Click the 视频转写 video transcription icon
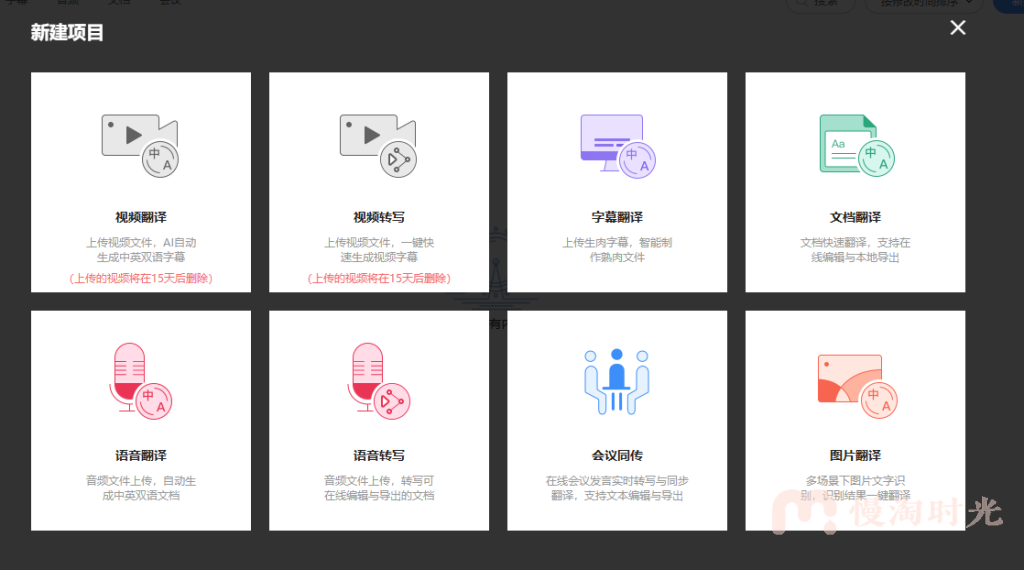 tap(379, 146)
